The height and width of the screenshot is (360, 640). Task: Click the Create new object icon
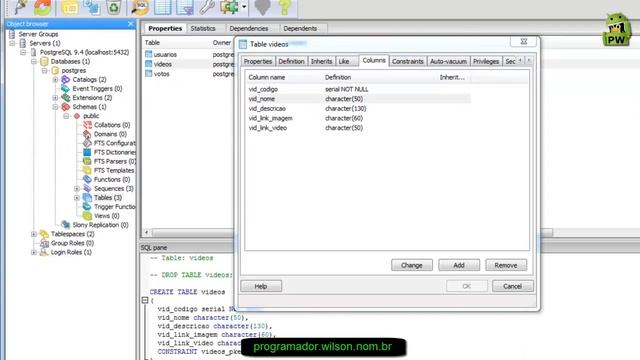92,7
